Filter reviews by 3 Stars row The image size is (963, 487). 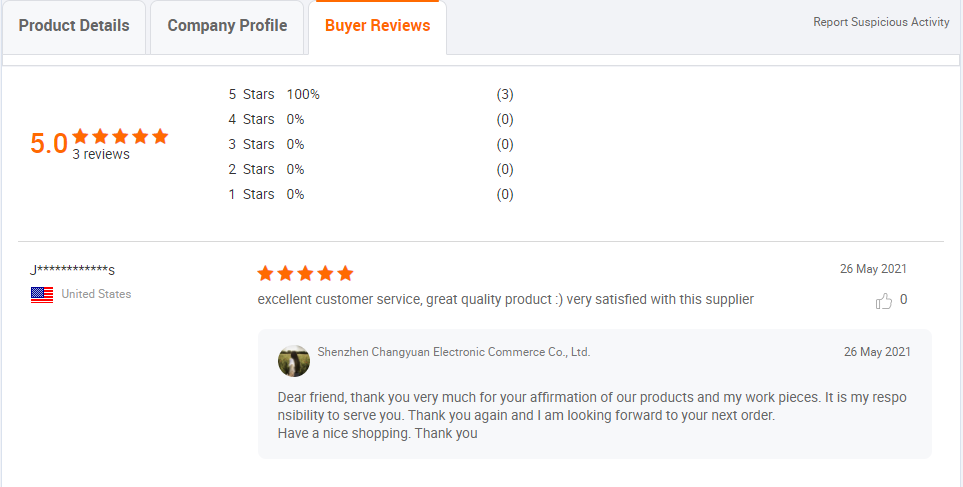(x=251, y=145)
